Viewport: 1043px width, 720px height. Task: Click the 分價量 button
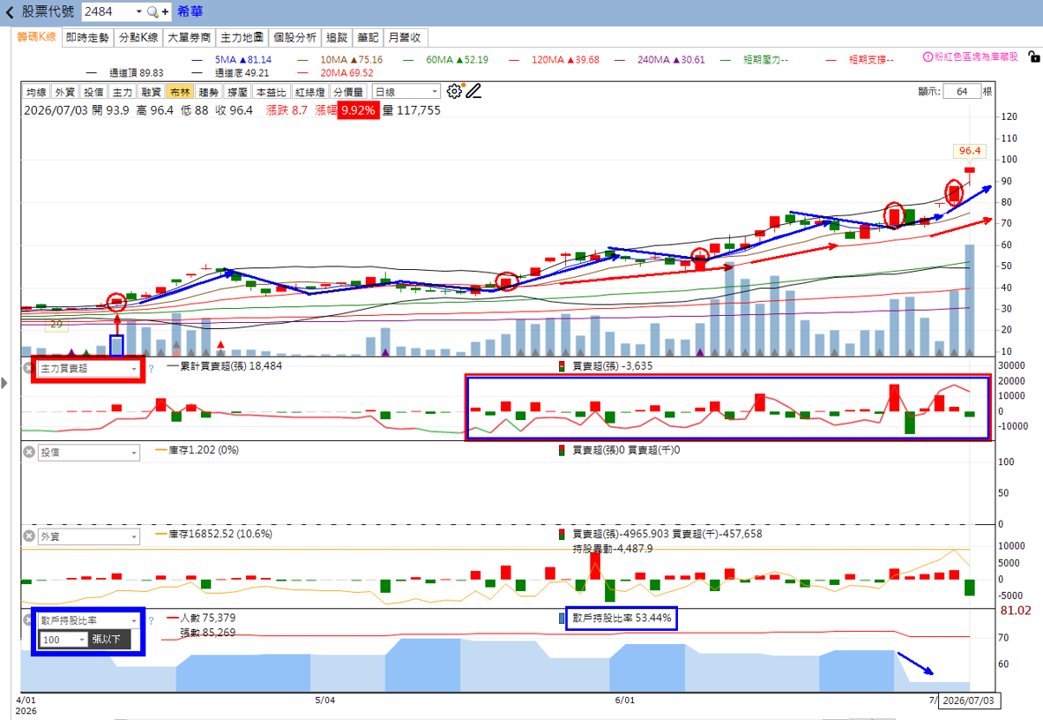[348, 92]
